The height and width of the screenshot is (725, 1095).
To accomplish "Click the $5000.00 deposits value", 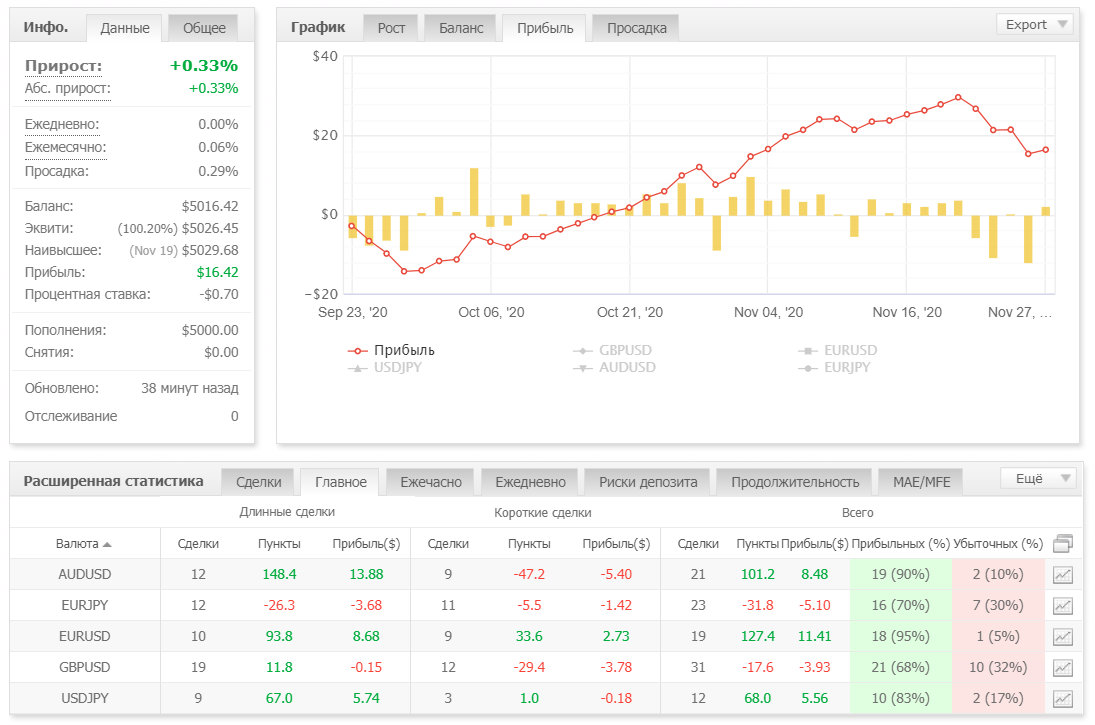I will [x=210, y=330].
